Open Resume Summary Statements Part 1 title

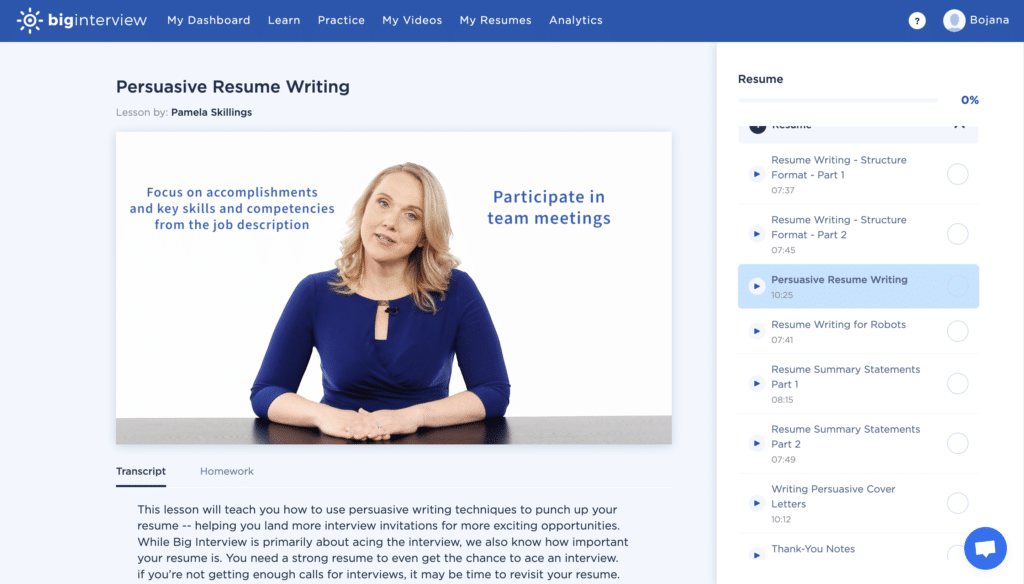(845, 377)
